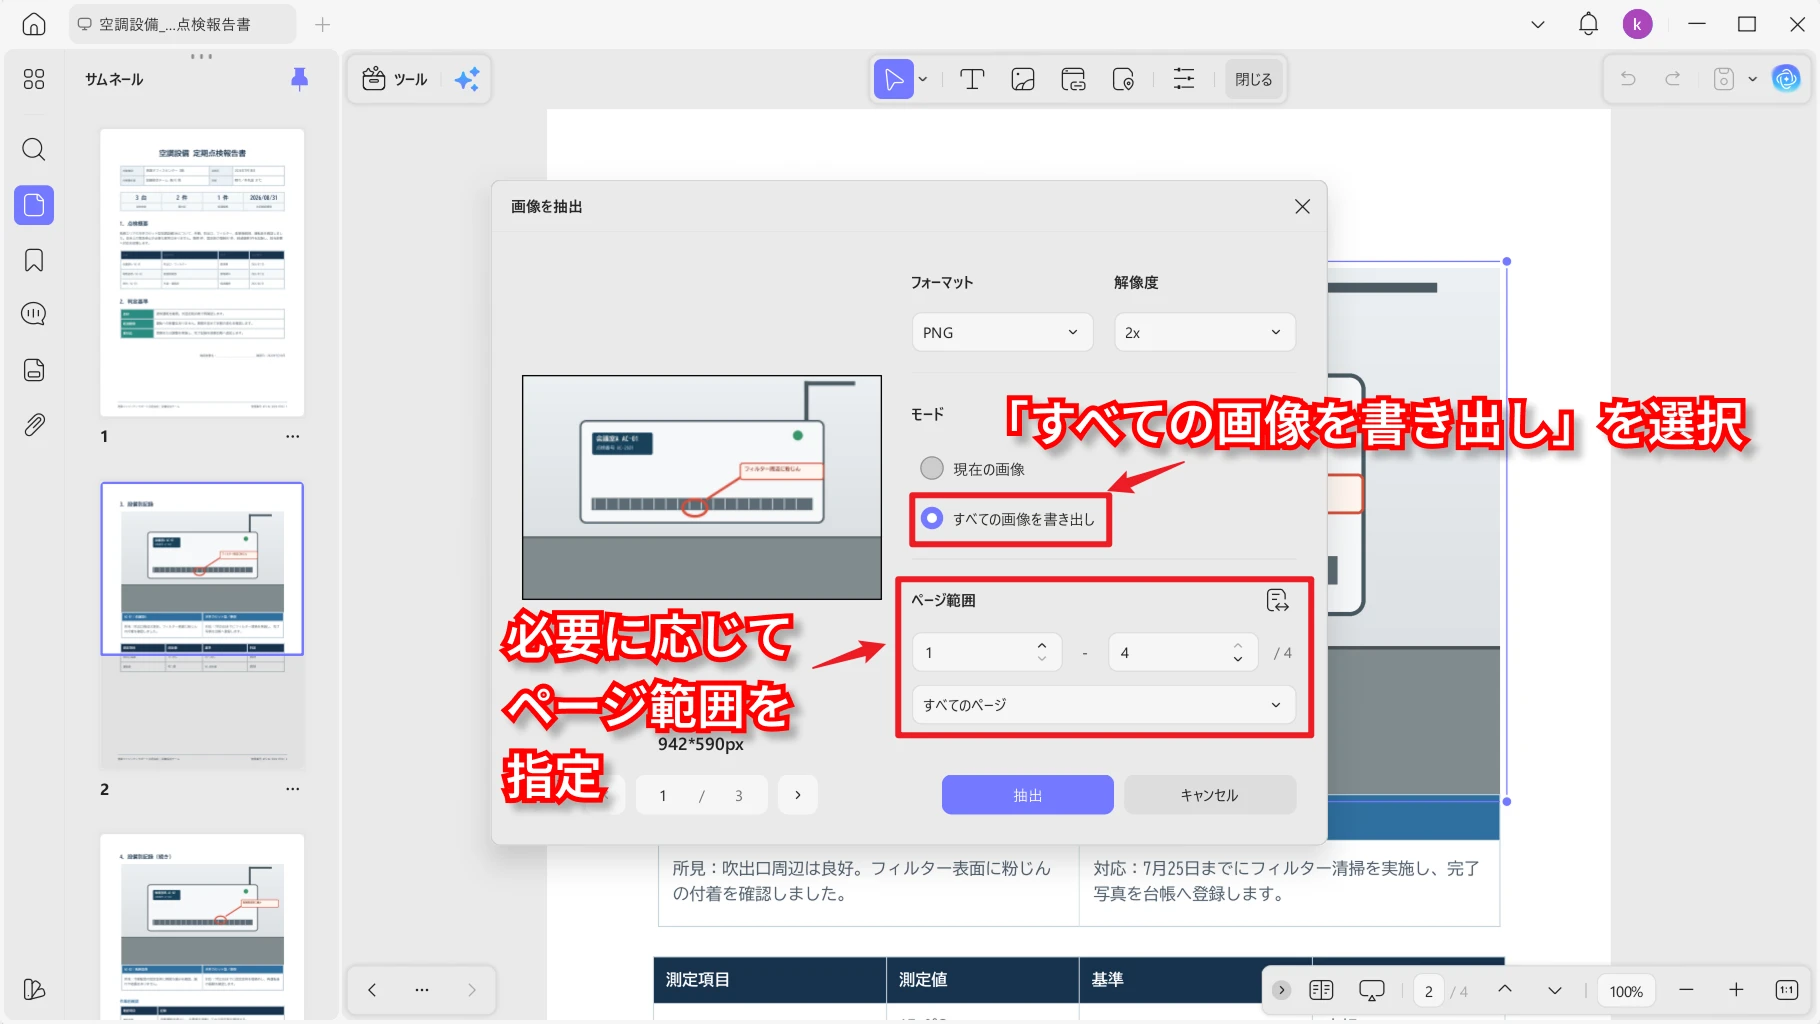Open the notifications bell
Screen dimensions: 1820x1024
coord(1588,24)
